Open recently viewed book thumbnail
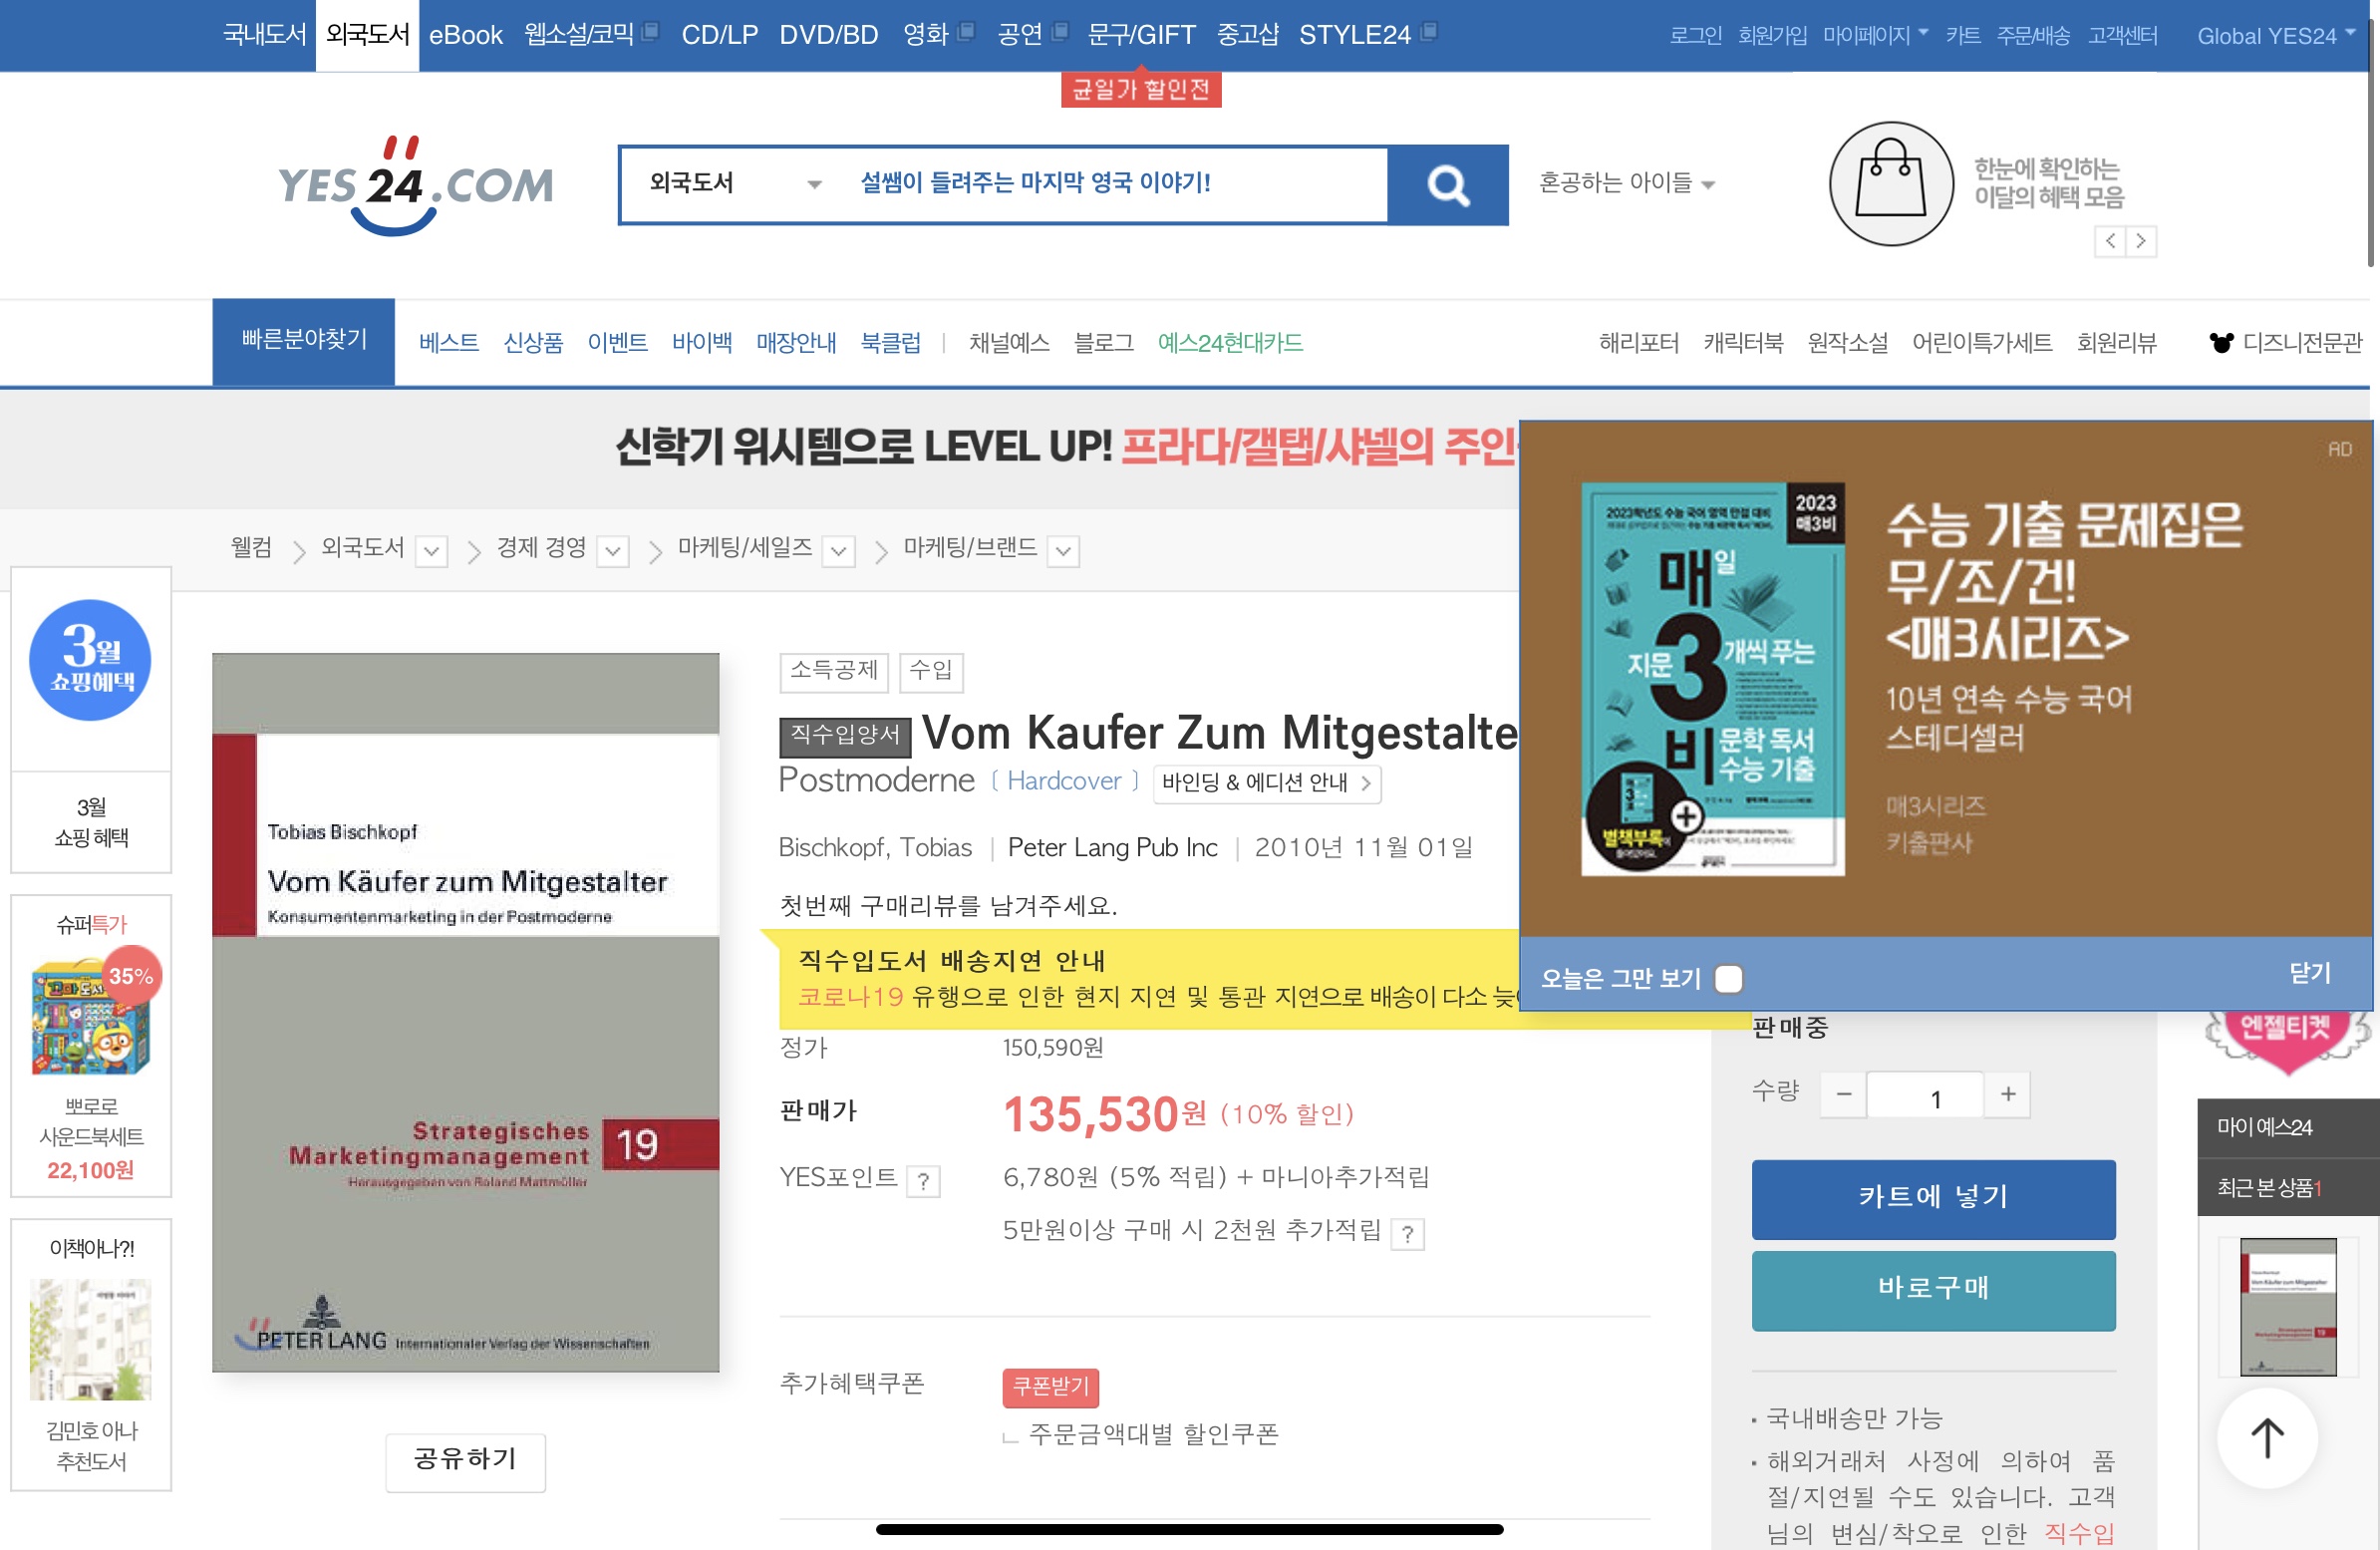 tap(2288, 1307)
